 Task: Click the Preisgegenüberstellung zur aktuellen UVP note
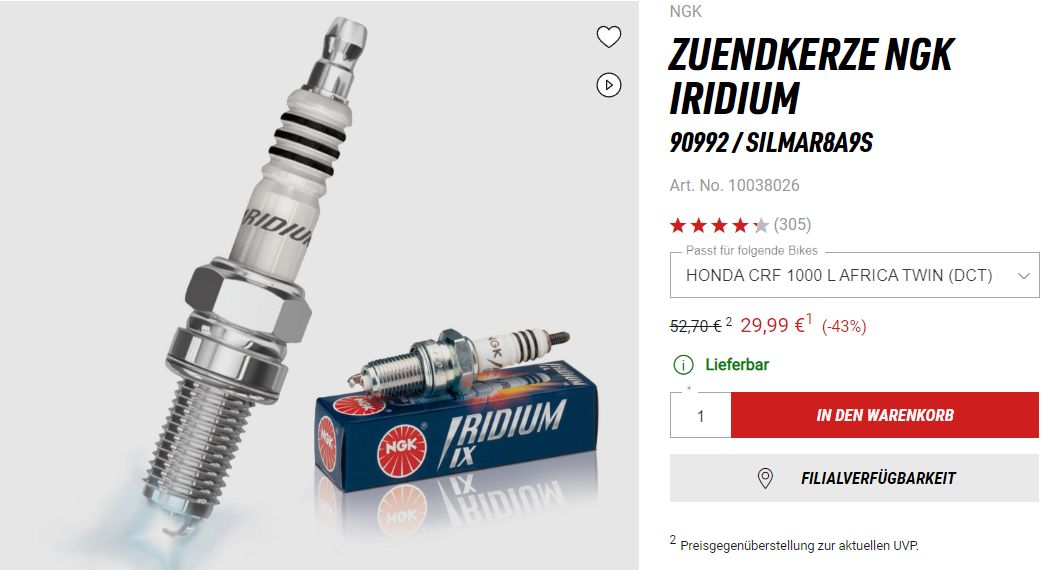pos(799,545)
